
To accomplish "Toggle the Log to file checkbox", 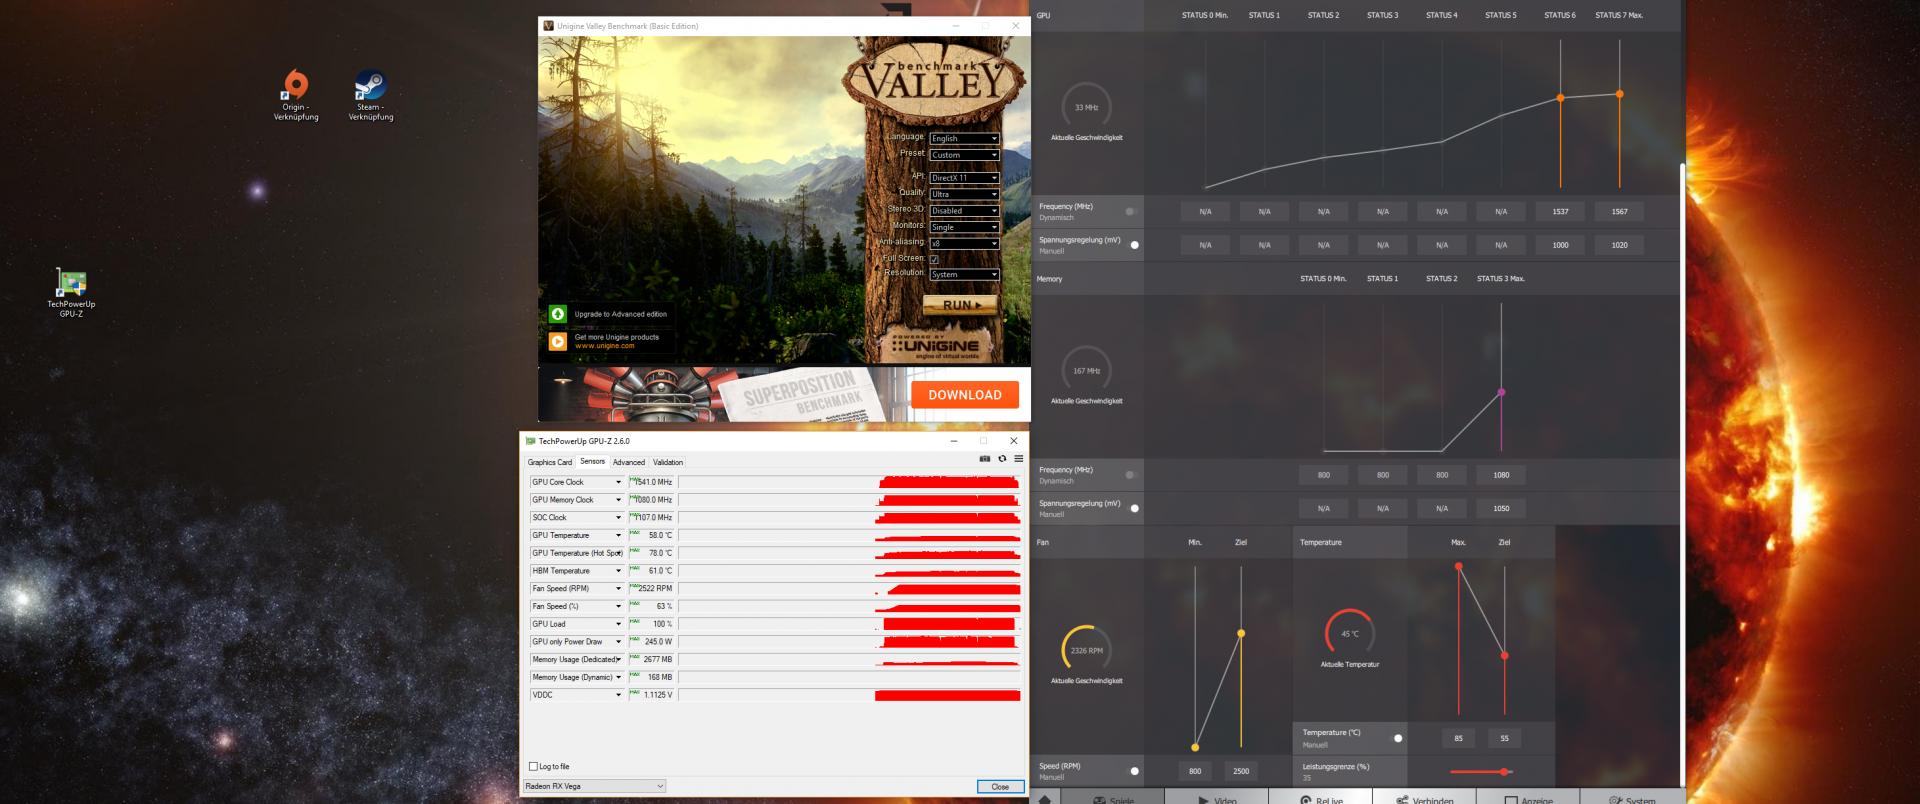I will [533, 767].
